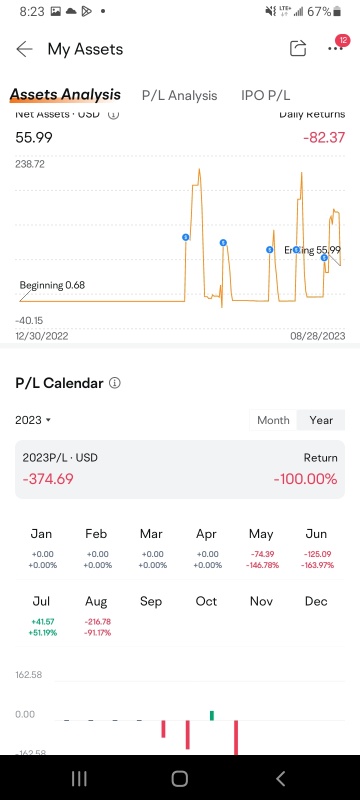Image resolution: width=360 pixels, height=800 pixels.
Task: Tap the back arrow next to My Assets
Action: 24,49
